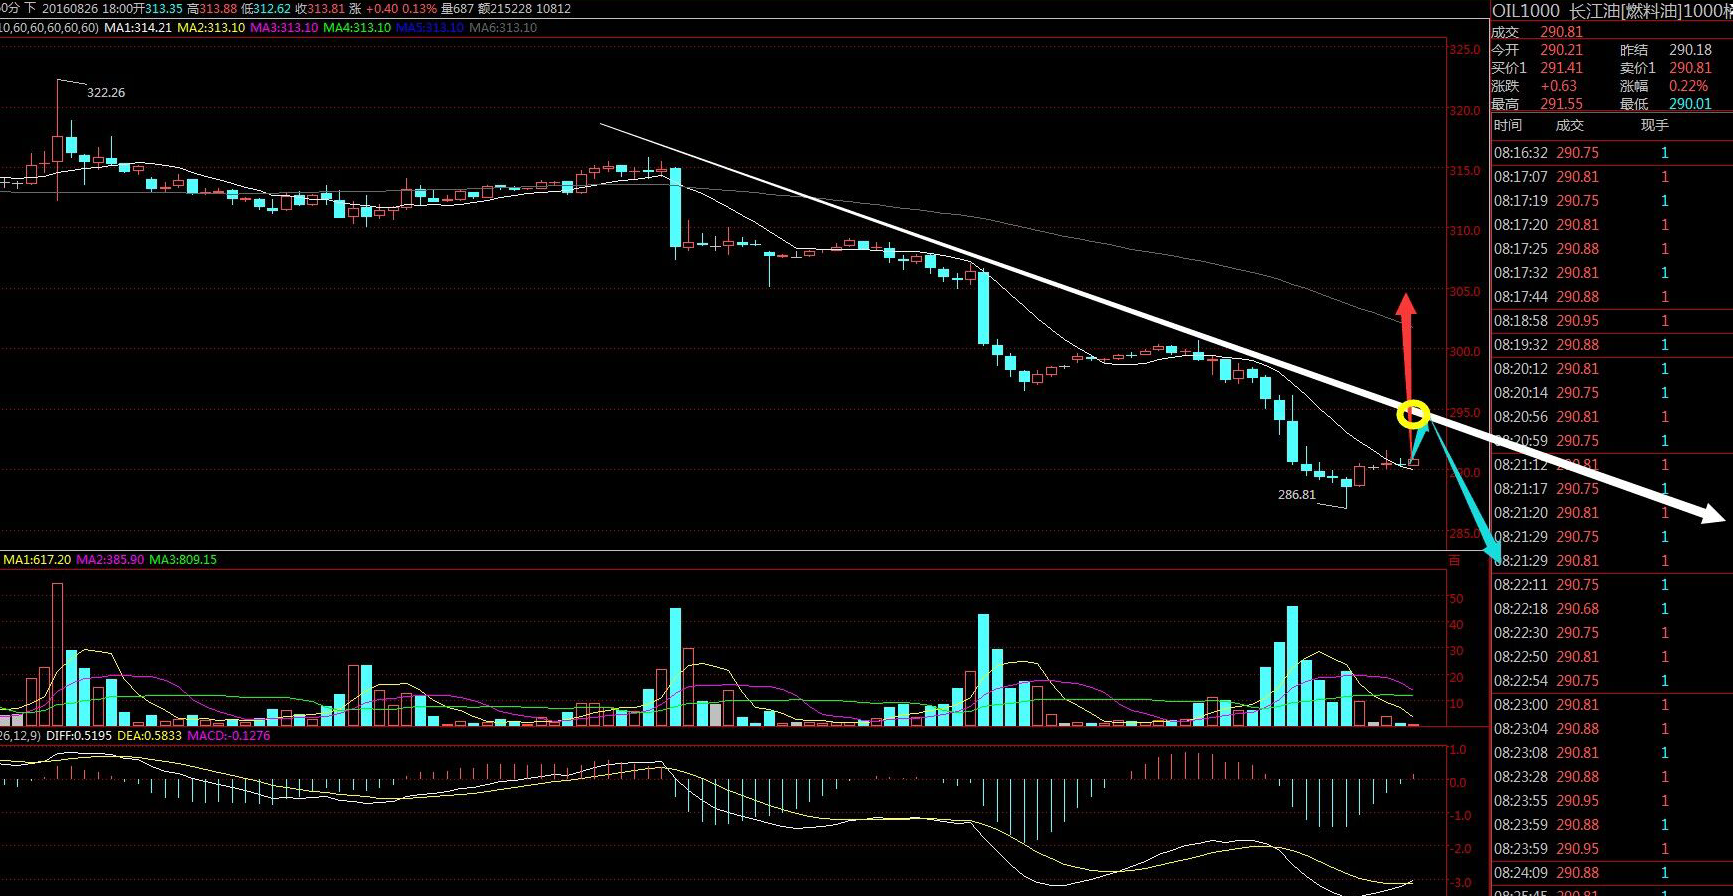Select the 08:17:44 tick row

1611,297
